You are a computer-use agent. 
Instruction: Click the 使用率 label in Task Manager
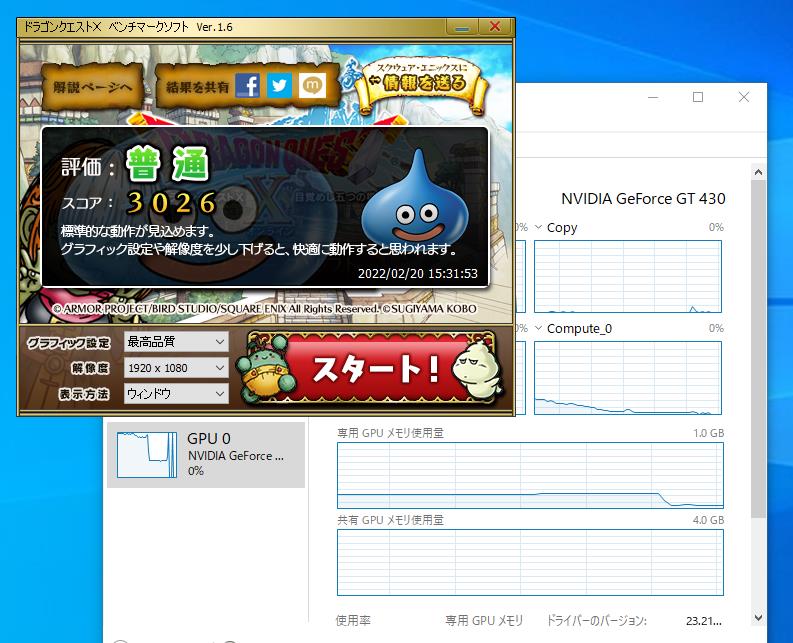point(353,621)
